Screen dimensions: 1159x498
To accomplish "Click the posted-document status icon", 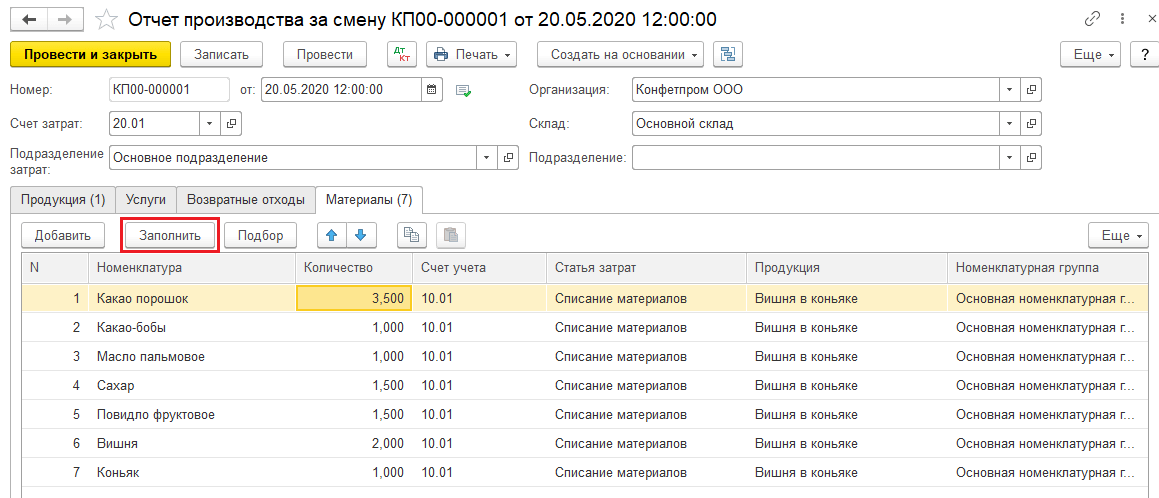I will point(463,91).
